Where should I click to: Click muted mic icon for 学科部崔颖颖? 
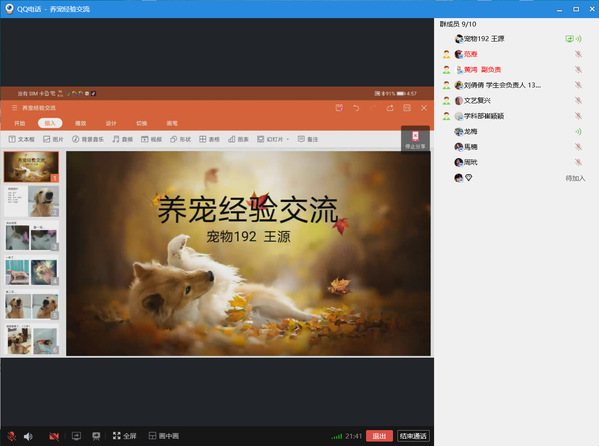tap(578, 116)
